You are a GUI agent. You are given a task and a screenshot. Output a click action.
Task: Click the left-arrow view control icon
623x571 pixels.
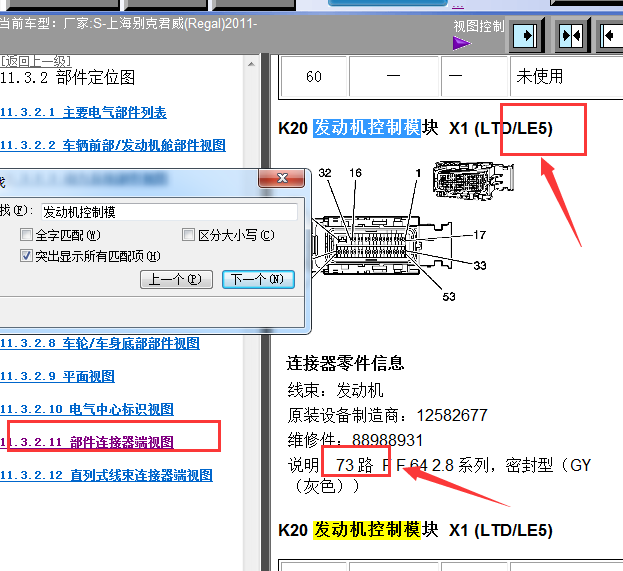pos(612,36)
